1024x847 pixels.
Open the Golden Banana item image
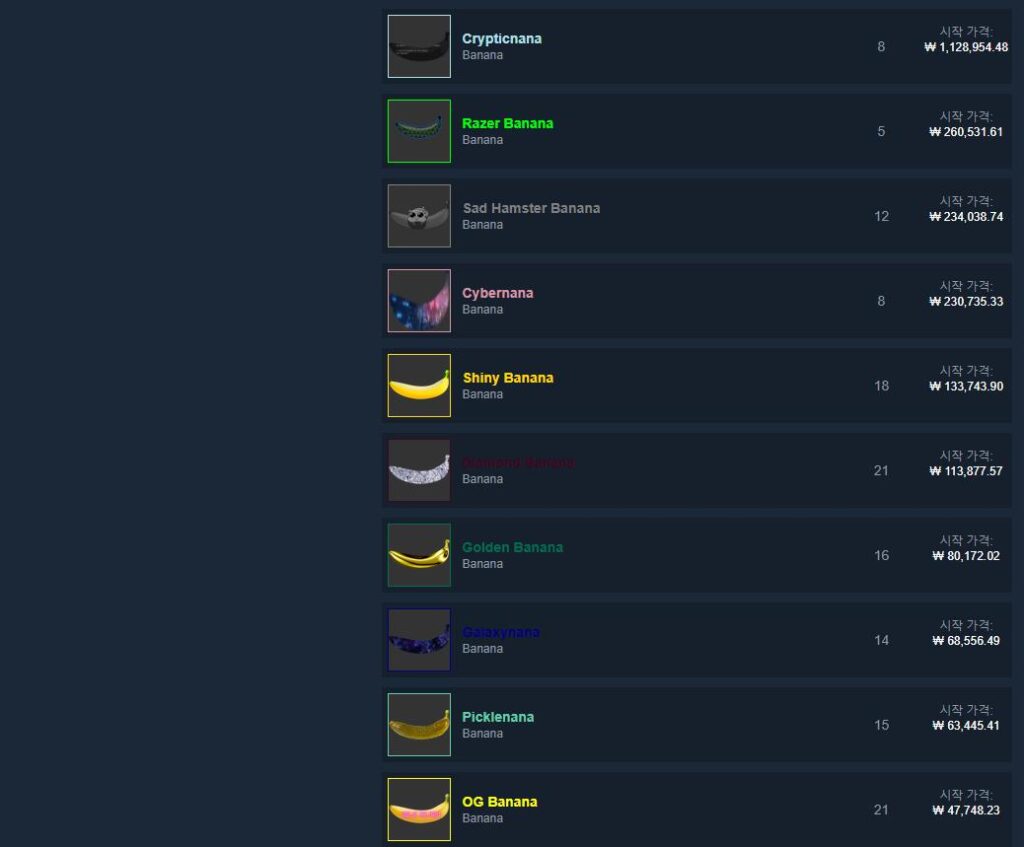pos(419,555)
